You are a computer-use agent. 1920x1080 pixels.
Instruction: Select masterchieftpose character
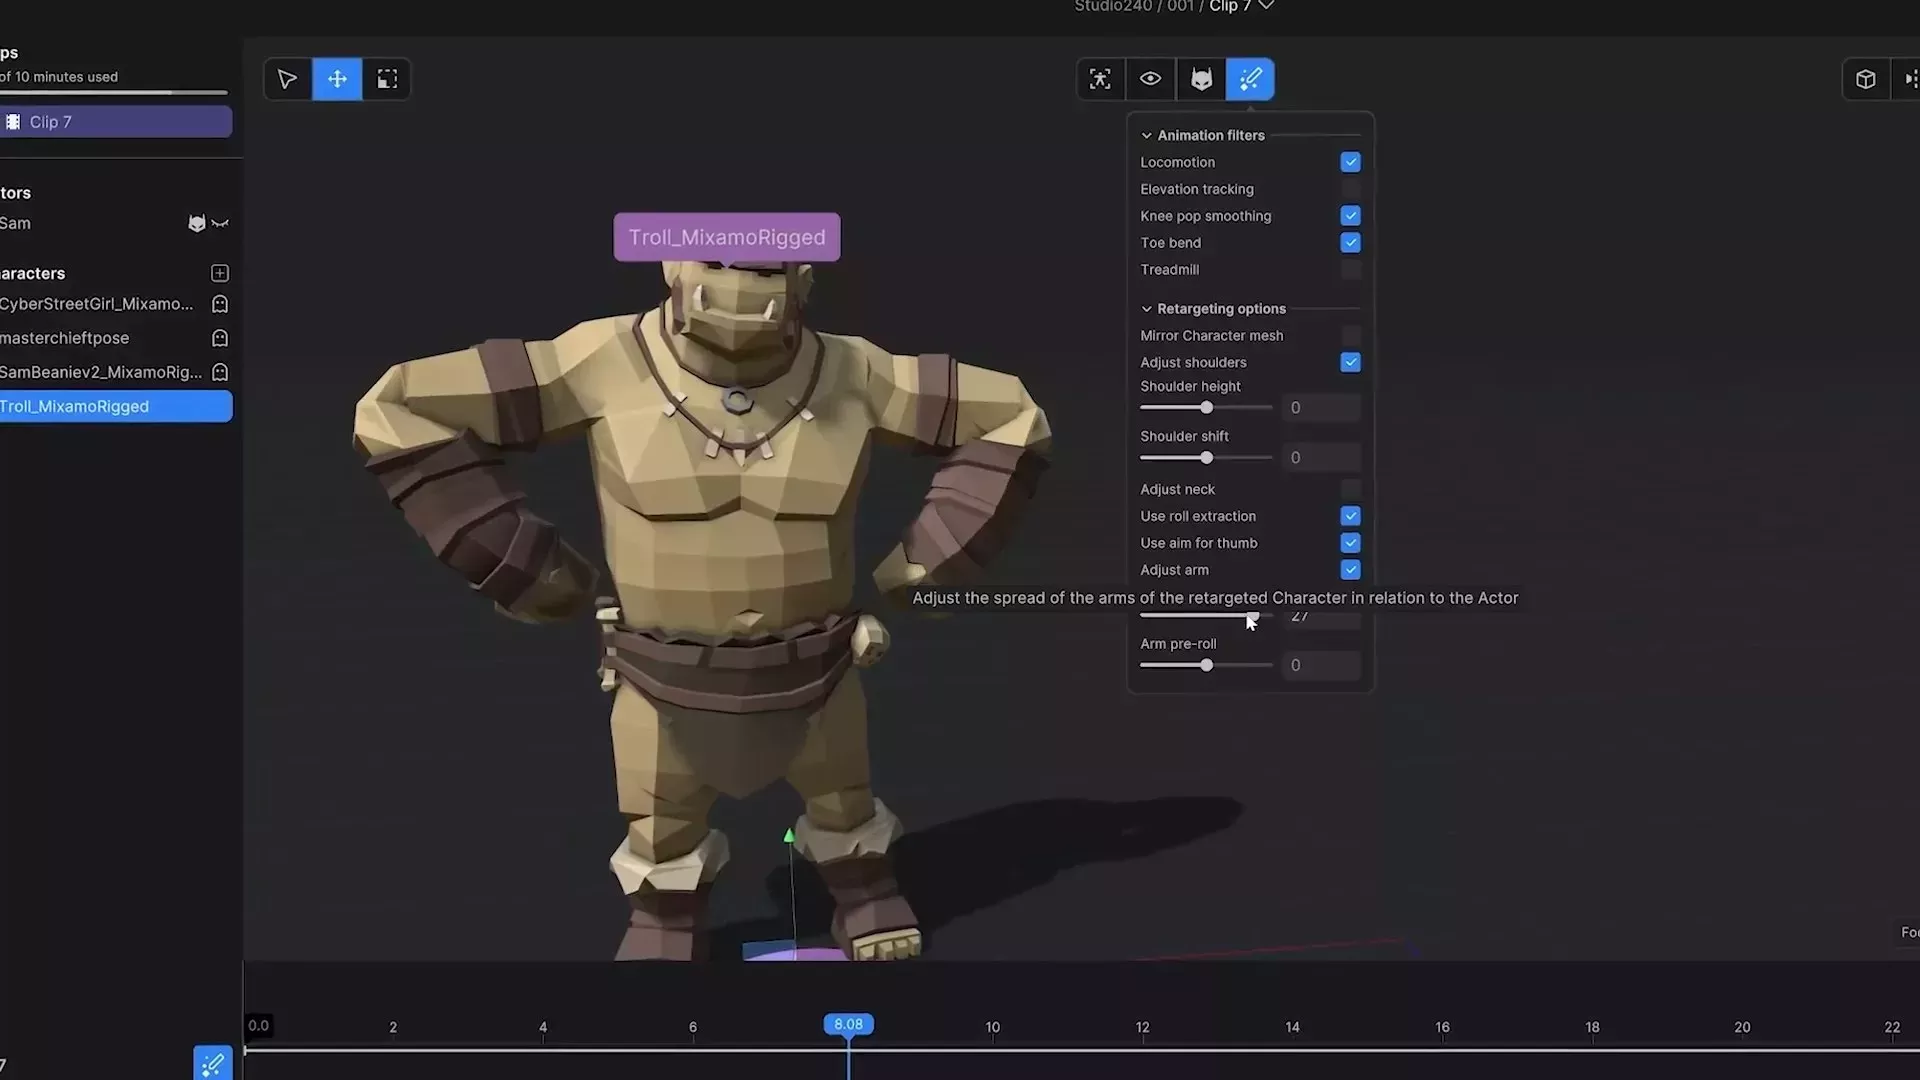65,338
